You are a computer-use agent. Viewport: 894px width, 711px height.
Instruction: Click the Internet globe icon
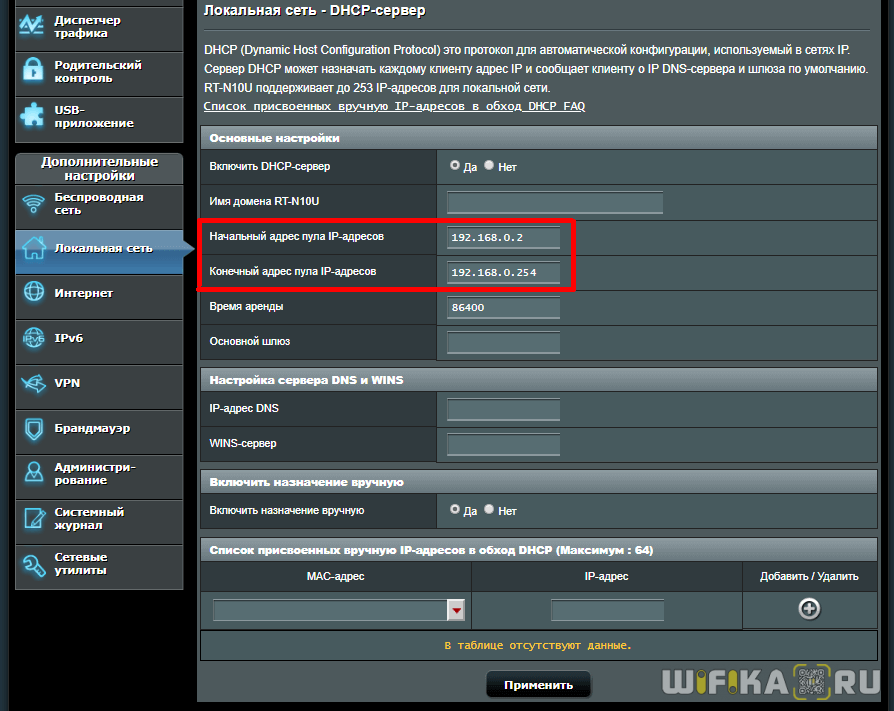(x=35, y=293)
